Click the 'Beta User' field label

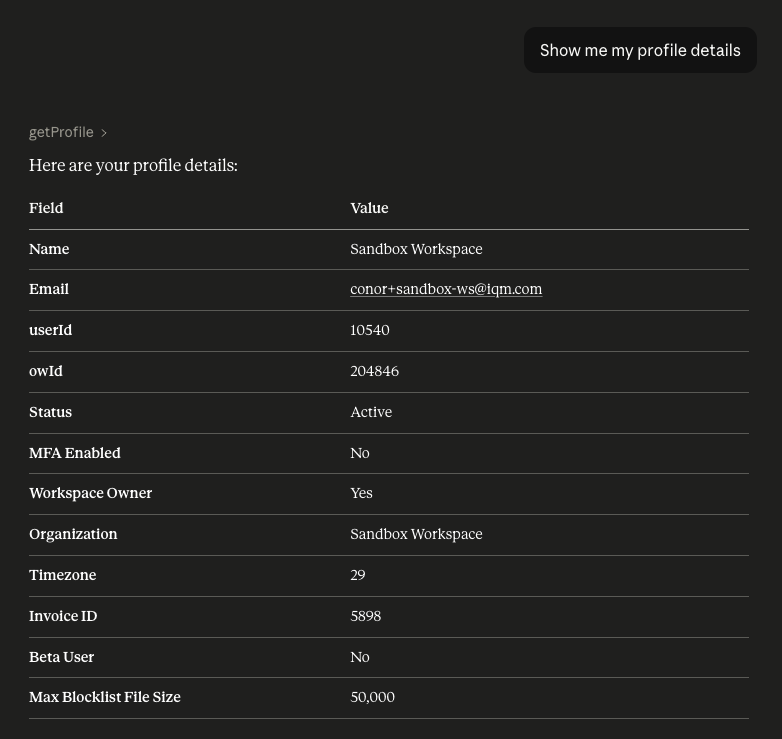point(61,657)
